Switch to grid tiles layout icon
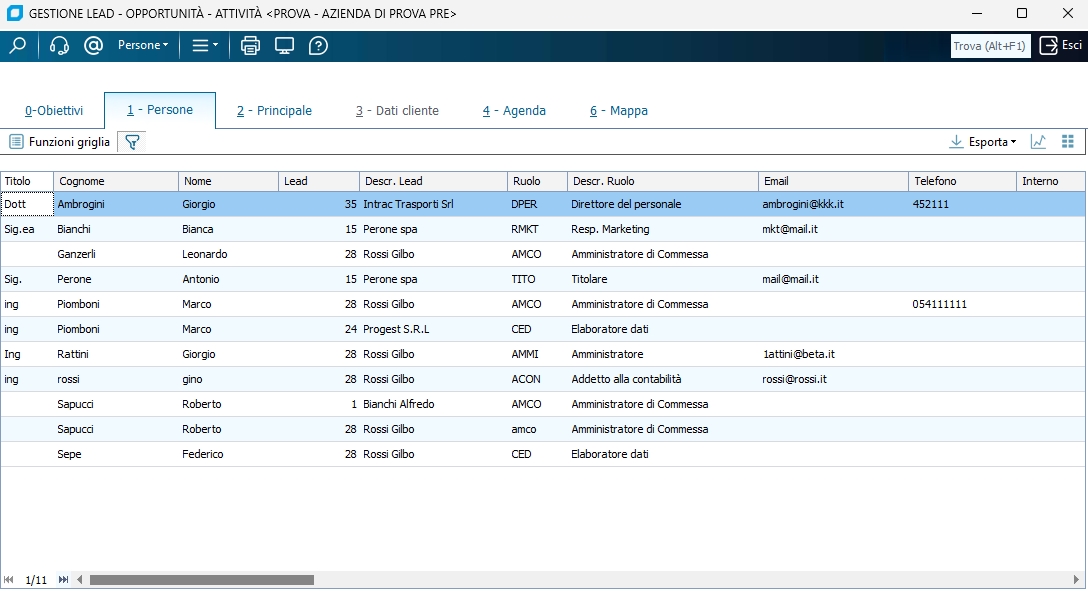The image size is (1088, 591). point(1067,142)
